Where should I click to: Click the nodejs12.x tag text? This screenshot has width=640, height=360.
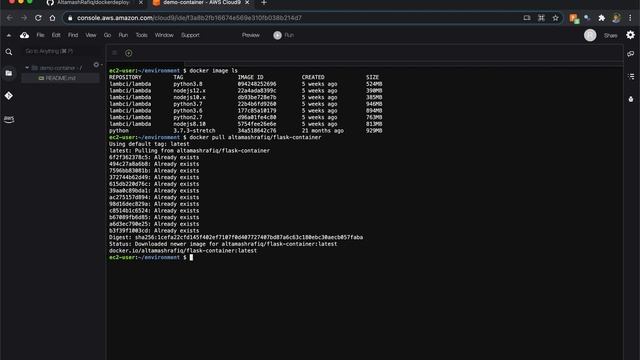click(x=189, y=91)
